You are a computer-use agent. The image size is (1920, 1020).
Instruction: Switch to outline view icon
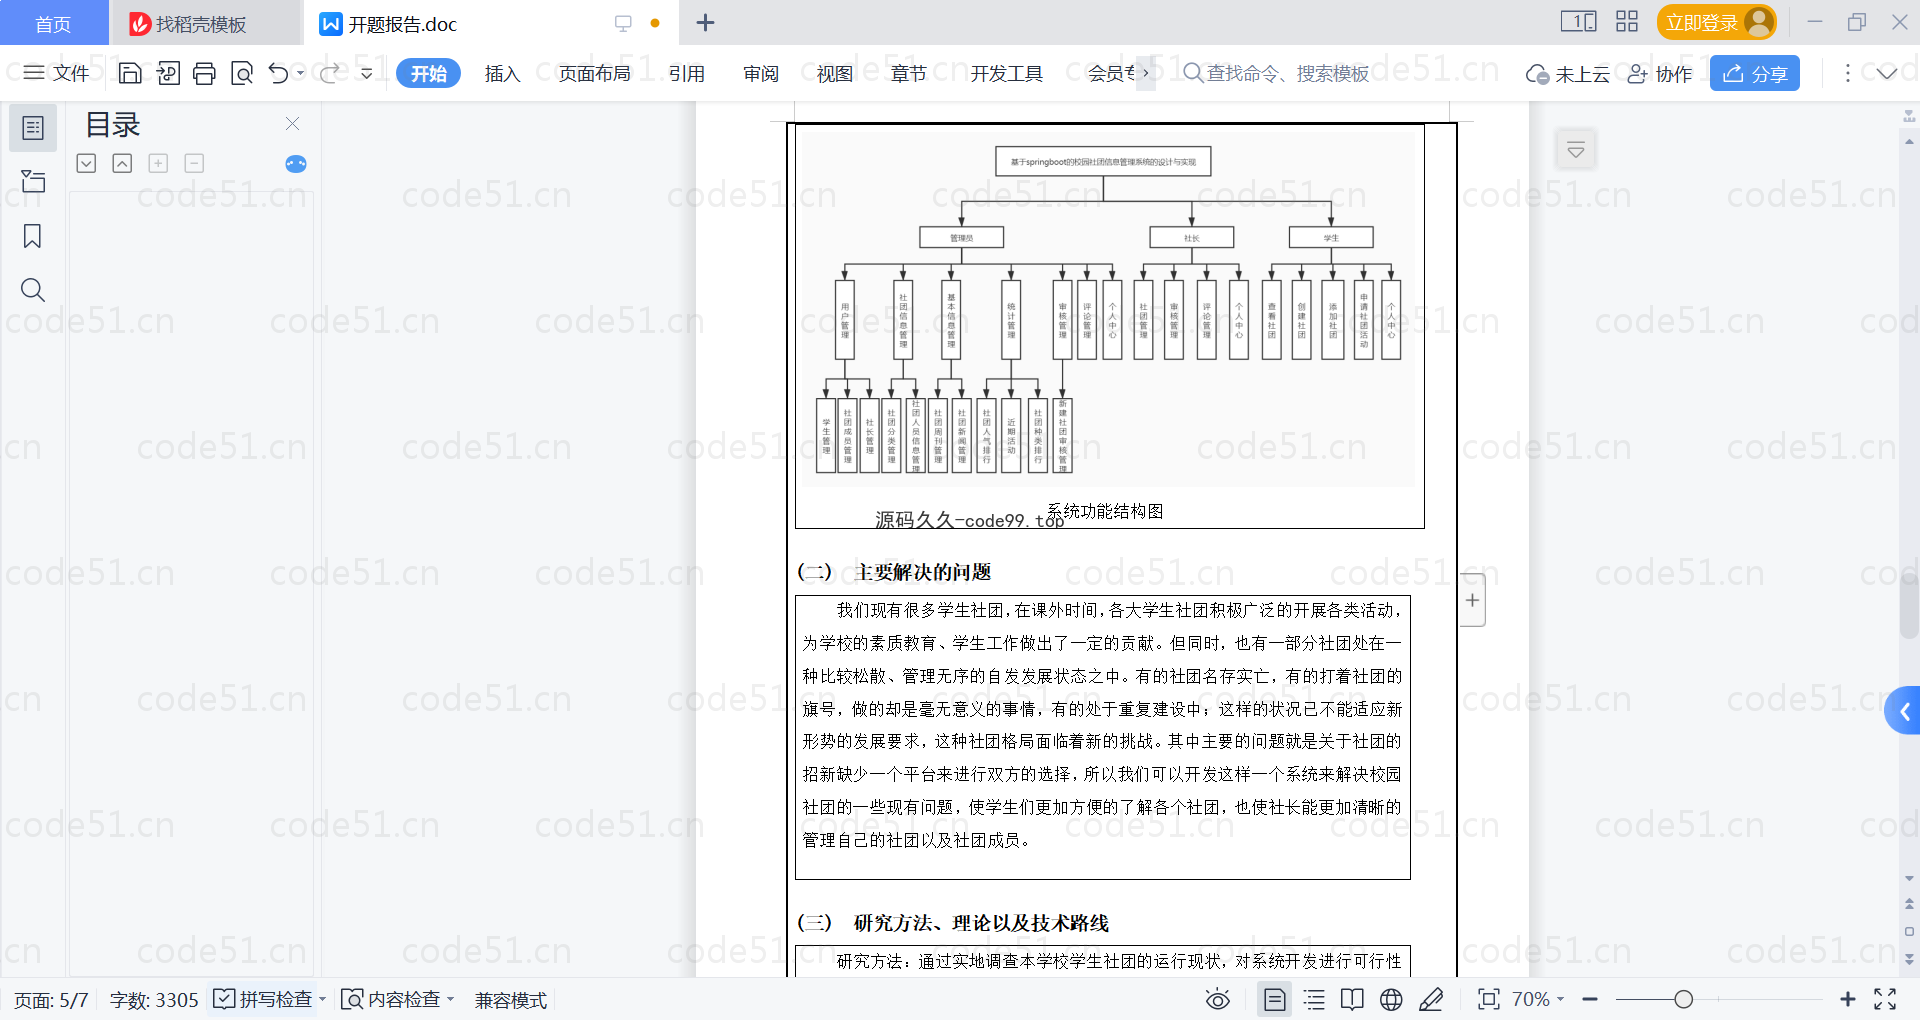pyautogui.click(x=1314, y=999)
